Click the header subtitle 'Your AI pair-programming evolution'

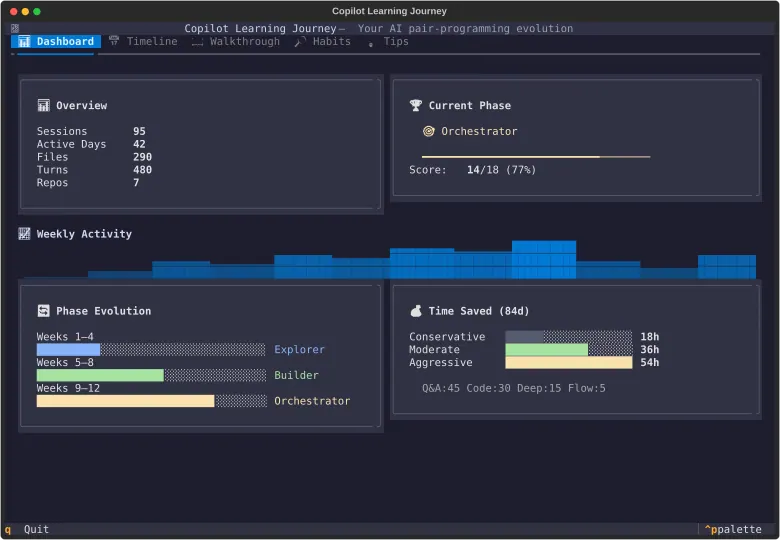click(x=465, y=28)
